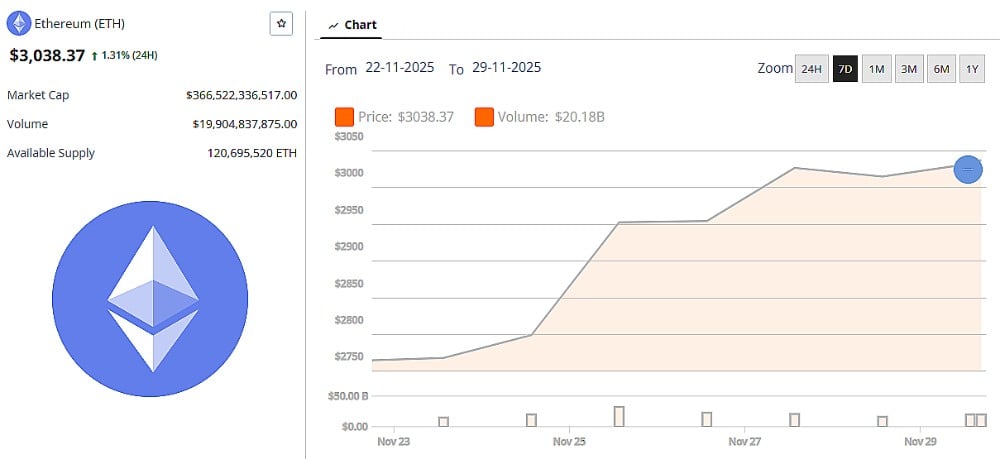The height and width of the screenshot is (459, 1000).
Task: Click the Ethereum (ETH) title text
Action: coord(80,24)
